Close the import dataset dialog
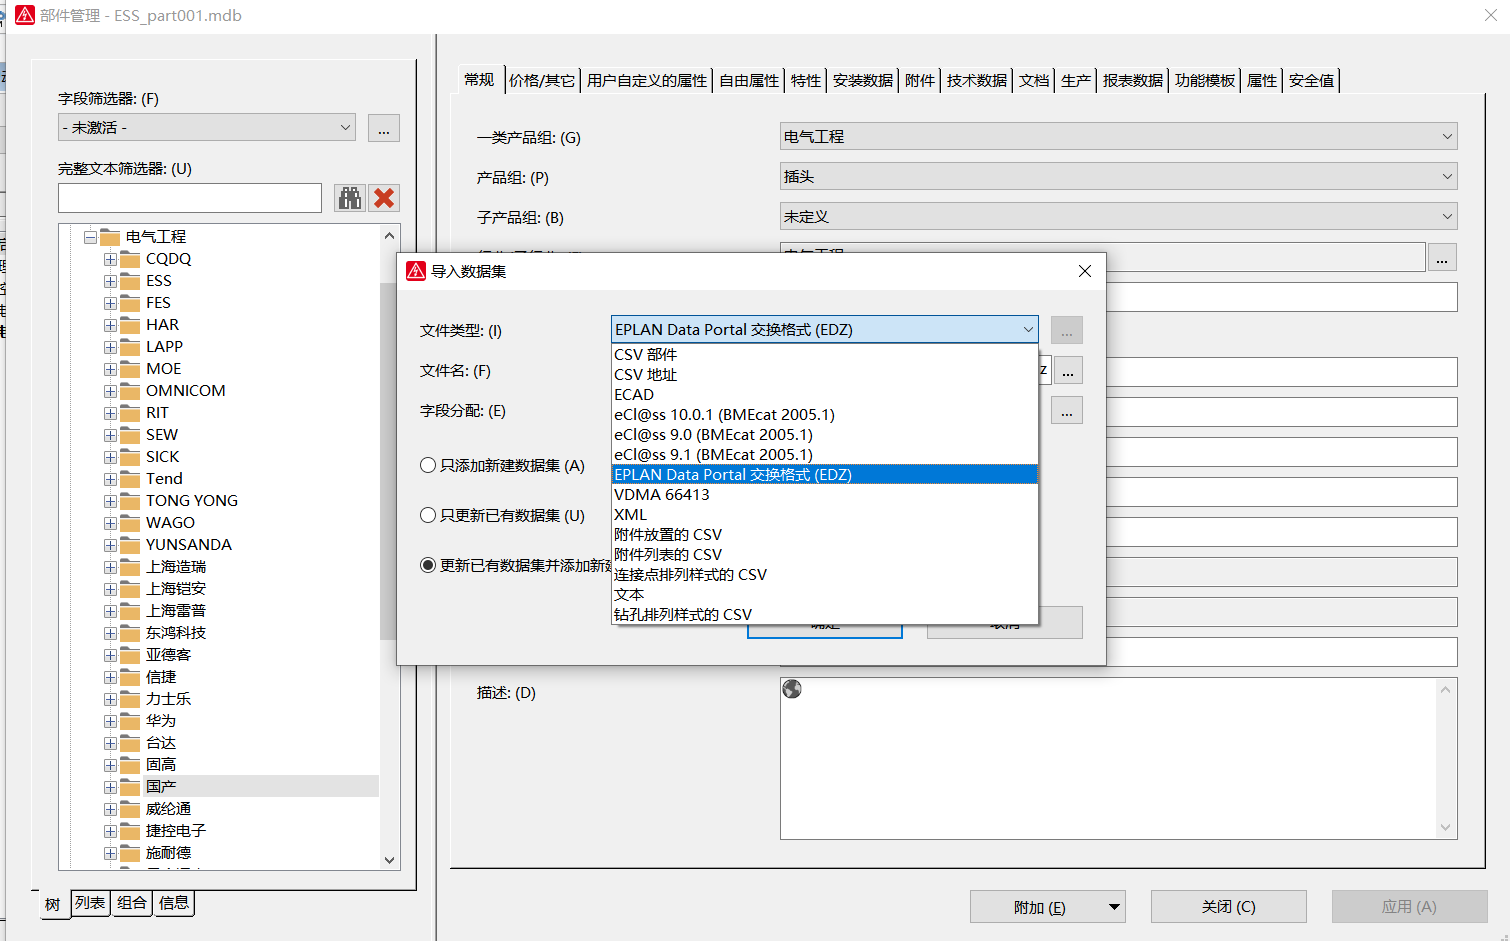The height and width of the screenshot is (941, 1510). tap(1085, 271)
